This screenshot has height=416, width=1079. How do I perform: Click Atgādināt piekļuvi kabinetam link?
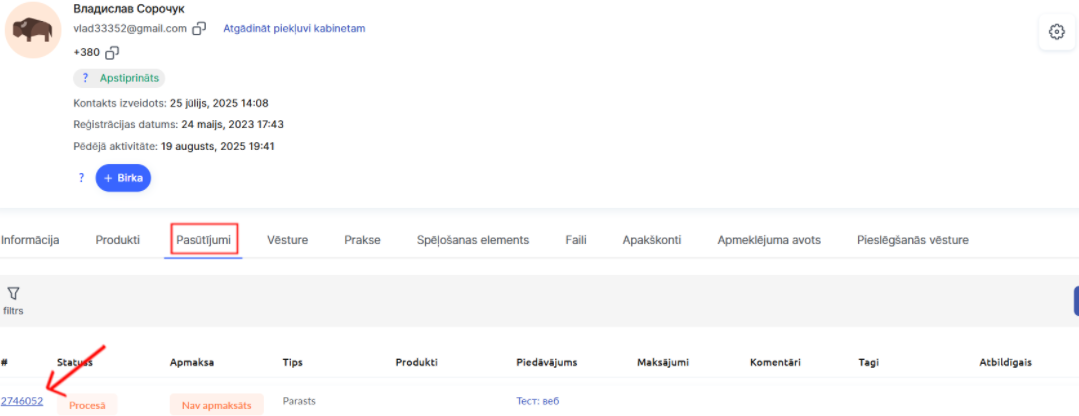click(x=294, y=28)
